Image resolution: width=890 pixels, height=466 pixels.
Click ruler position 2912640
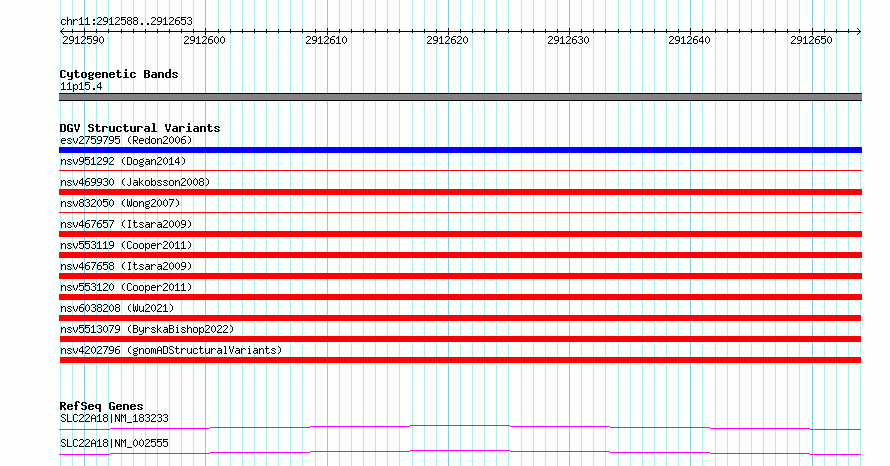(x=689, y=40)
